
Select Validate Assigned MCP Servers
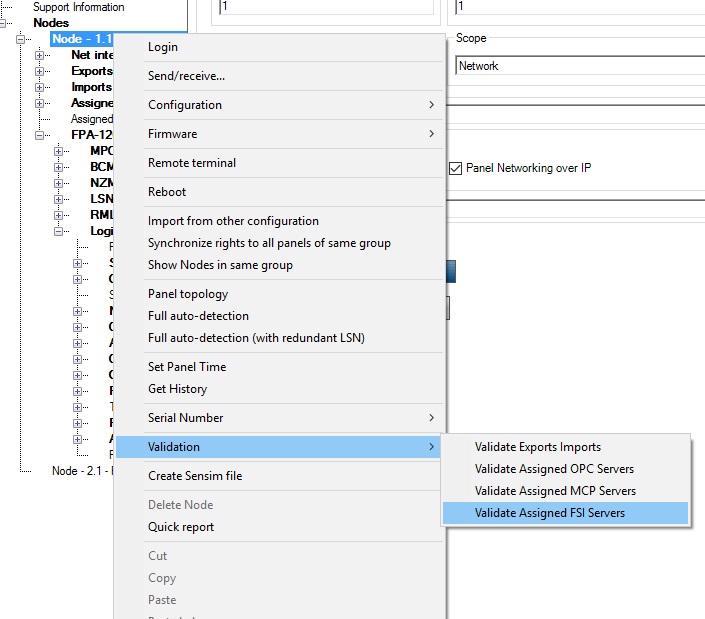pos(555,491)
